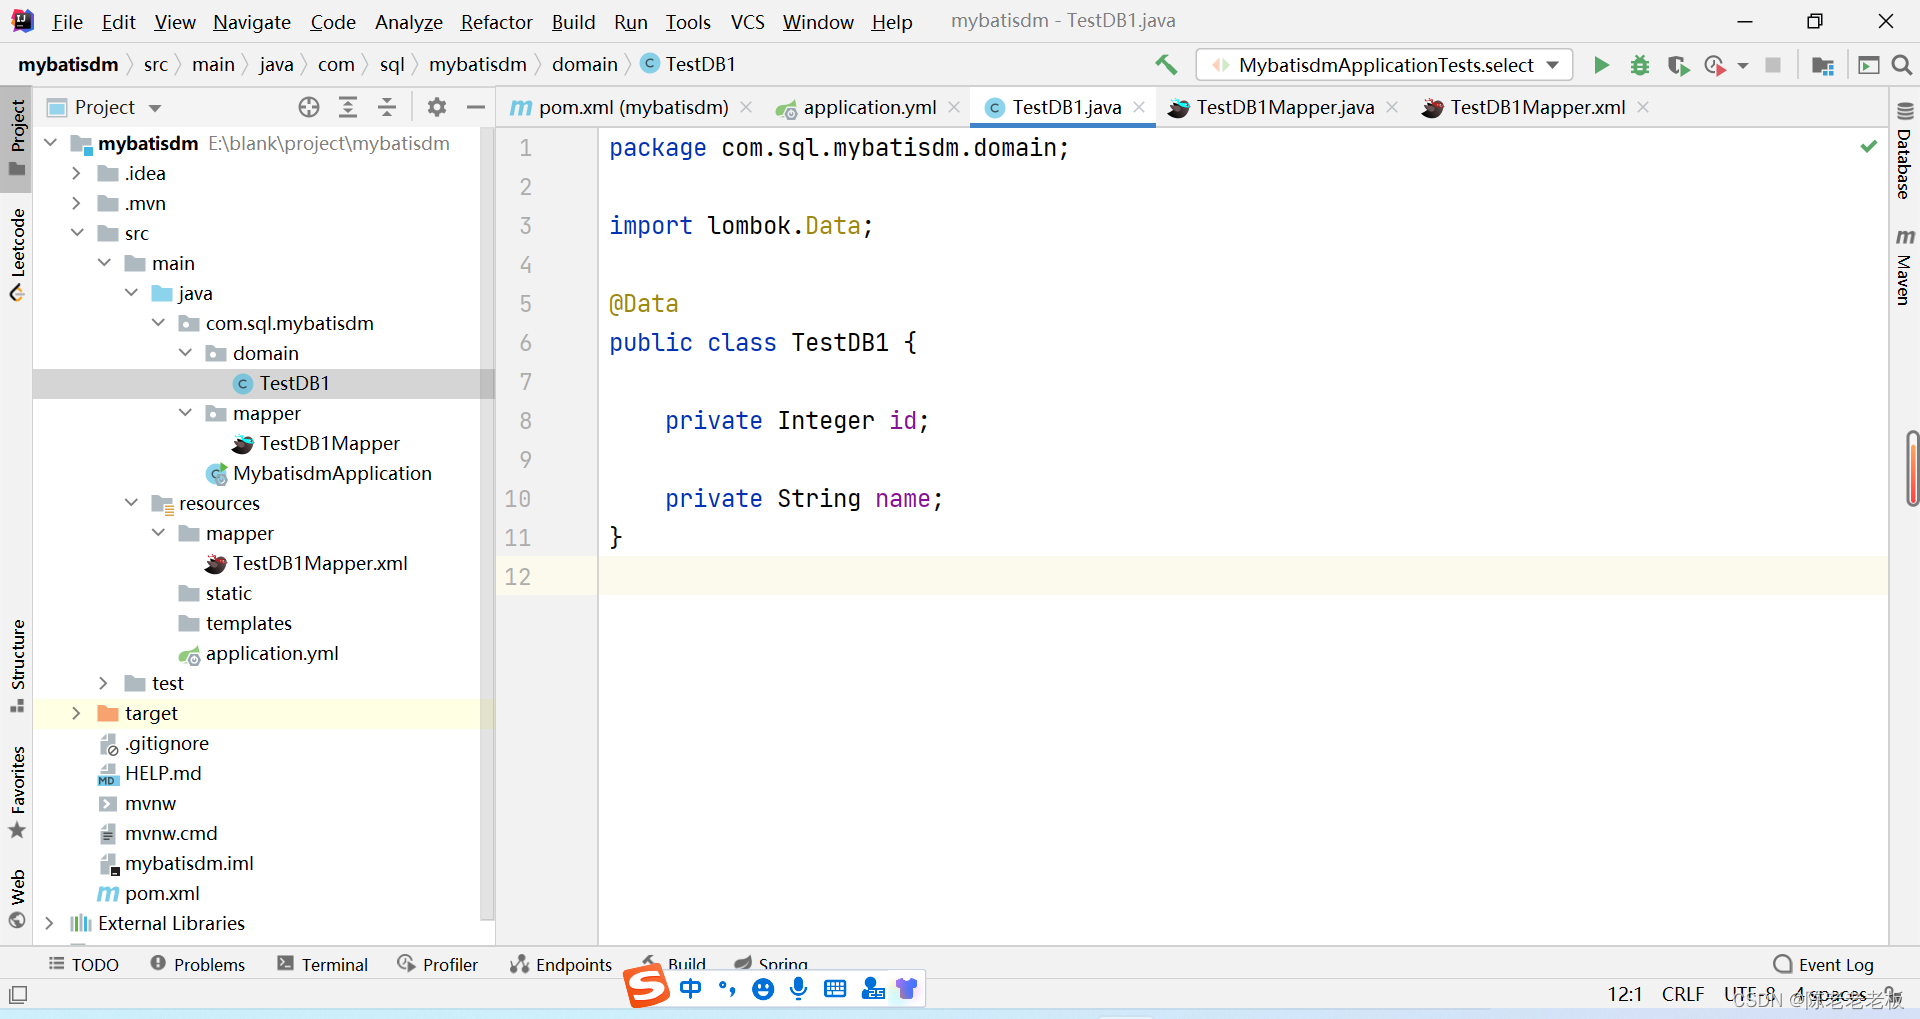This screenshot has height=1019, width=1920.
Task: Click the Sogou microphone voice input icon
Action: (798, 989)
